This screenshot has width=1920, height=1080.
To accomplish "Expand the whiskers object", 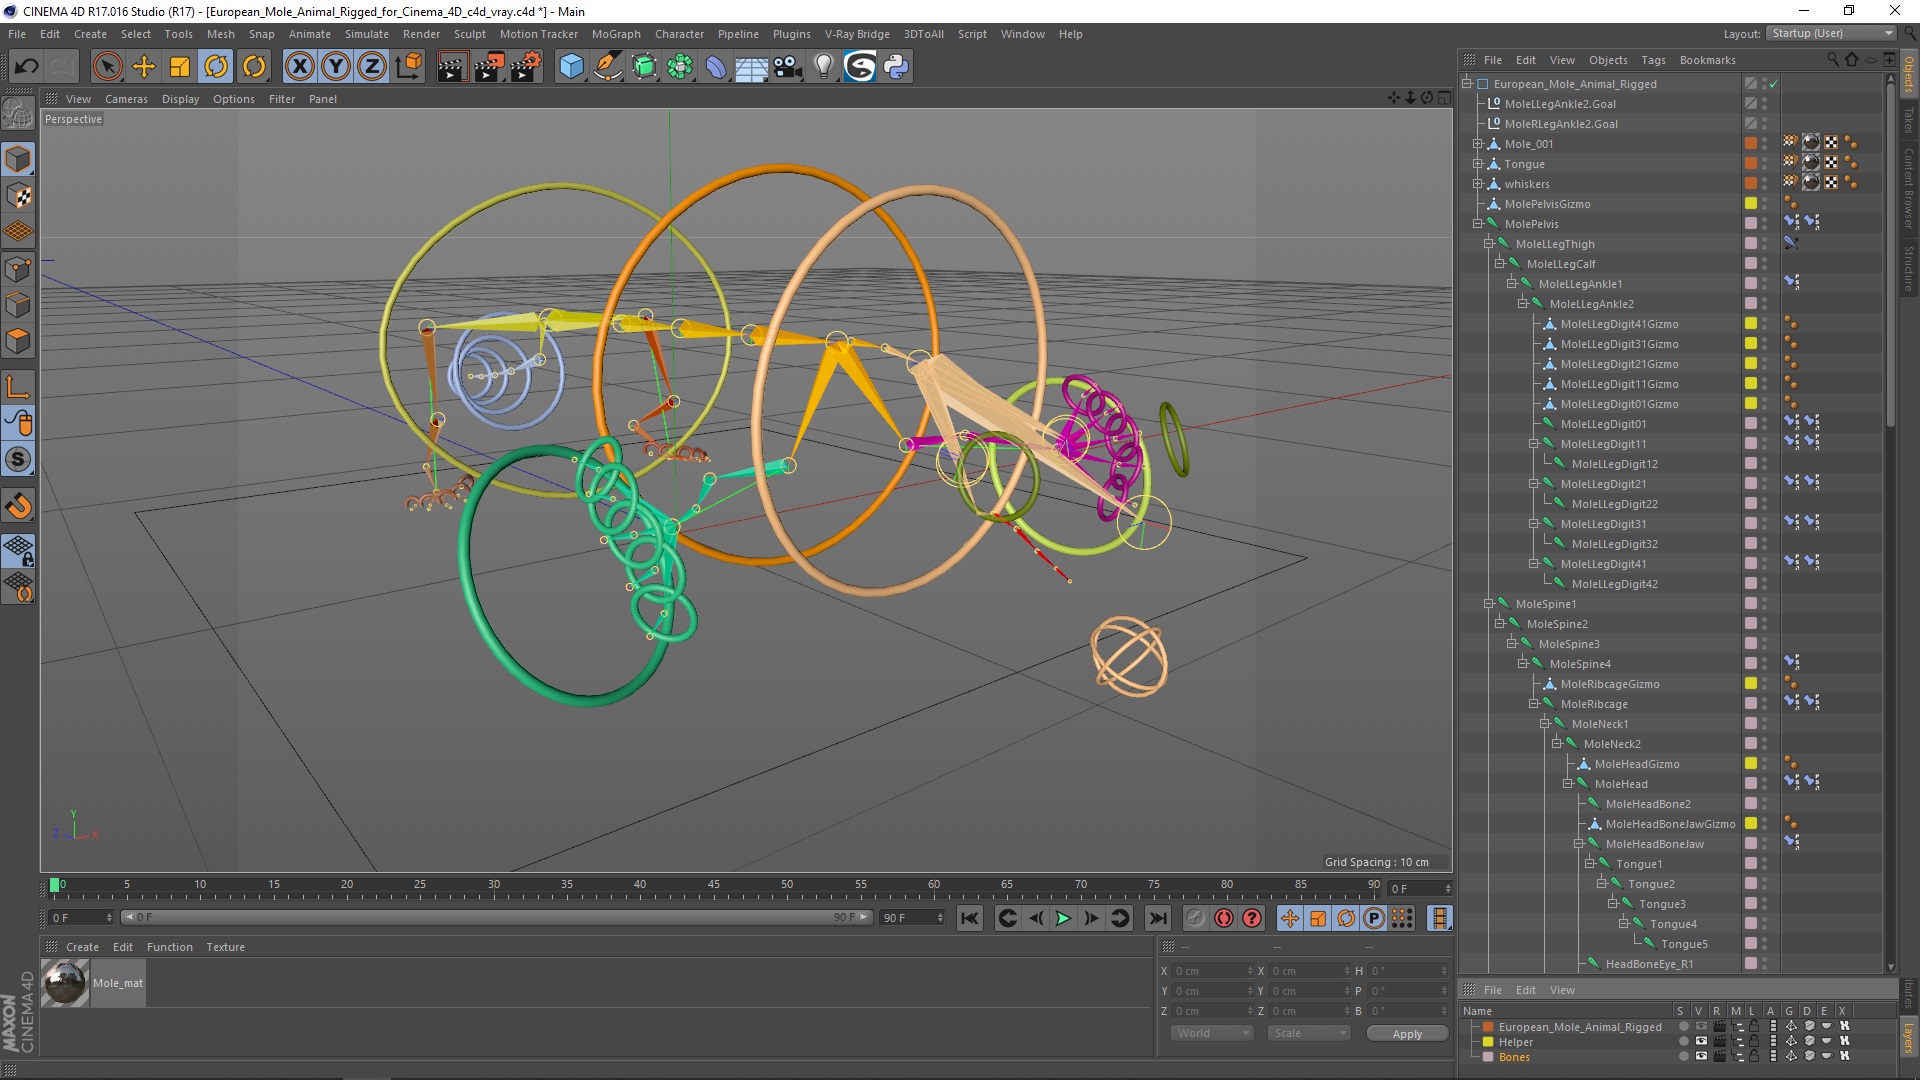I will (x=1478, y=184).
